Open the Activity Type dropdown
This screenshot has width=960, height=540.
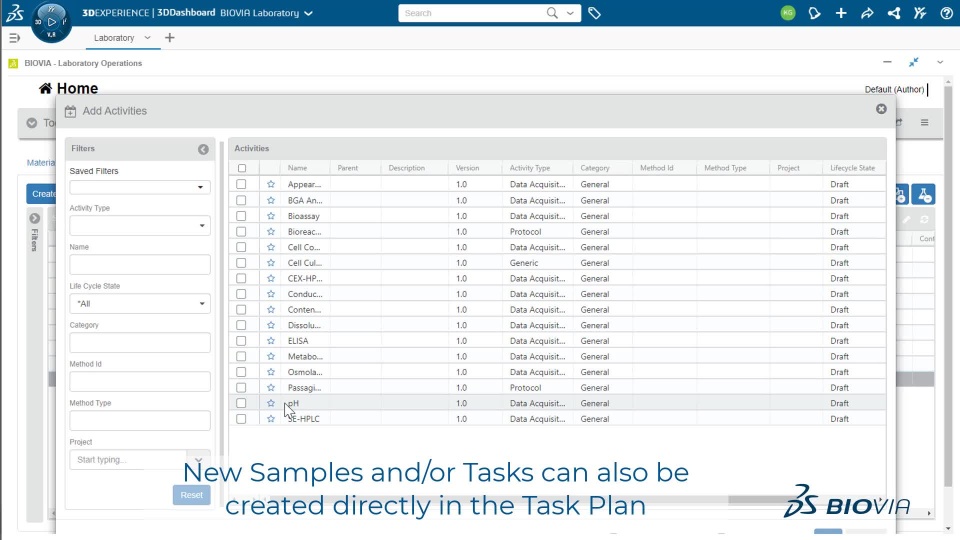[x=140, y=225]
